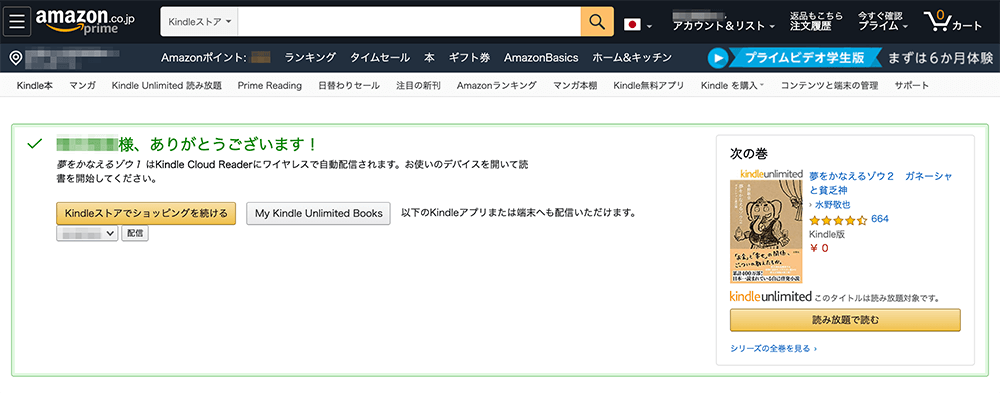
Task: Go to Amazon.co.jp Prime logo
Action: point(85,21)
